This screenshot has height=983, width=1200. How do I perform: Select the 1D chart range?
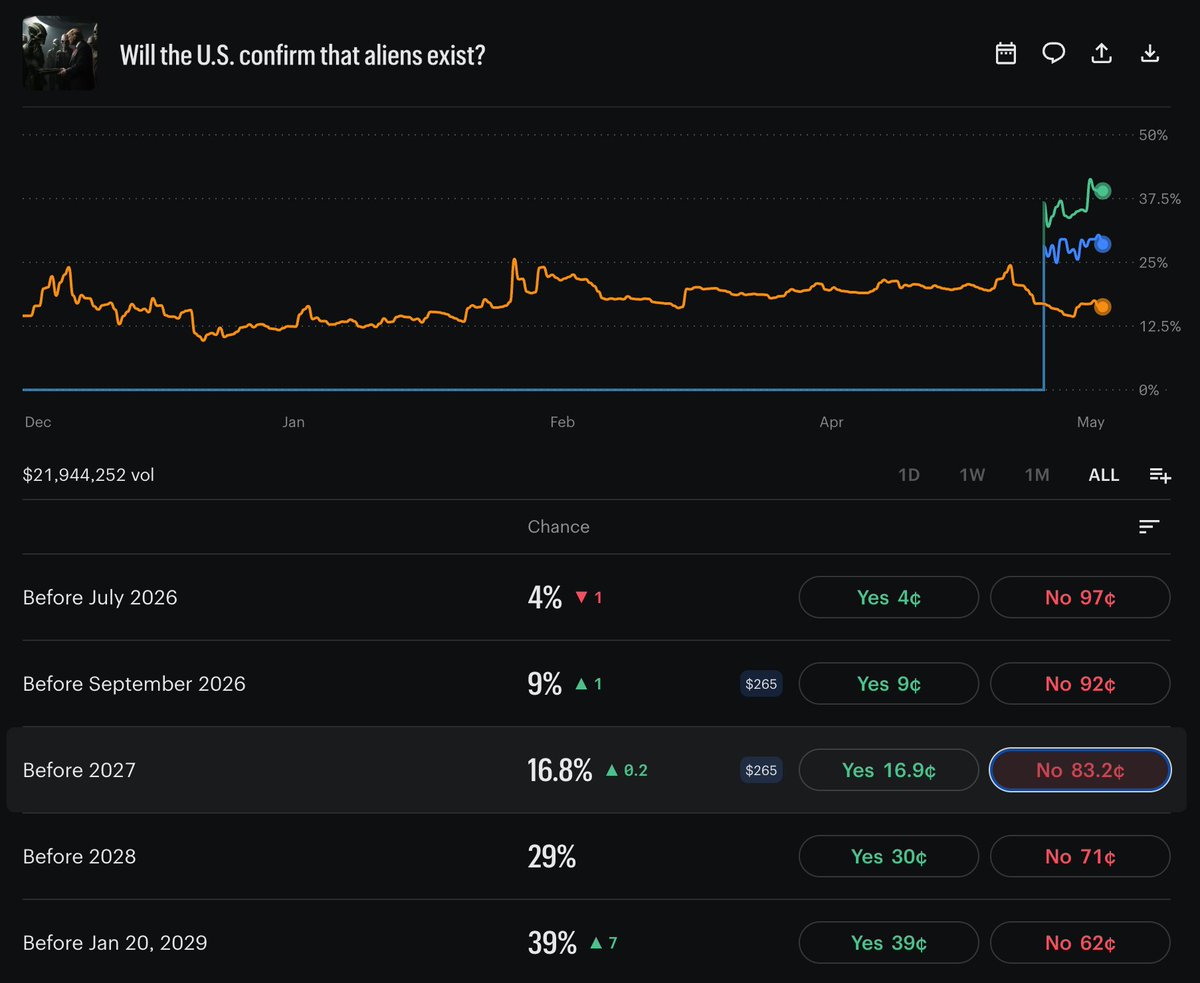pos(908,475)
